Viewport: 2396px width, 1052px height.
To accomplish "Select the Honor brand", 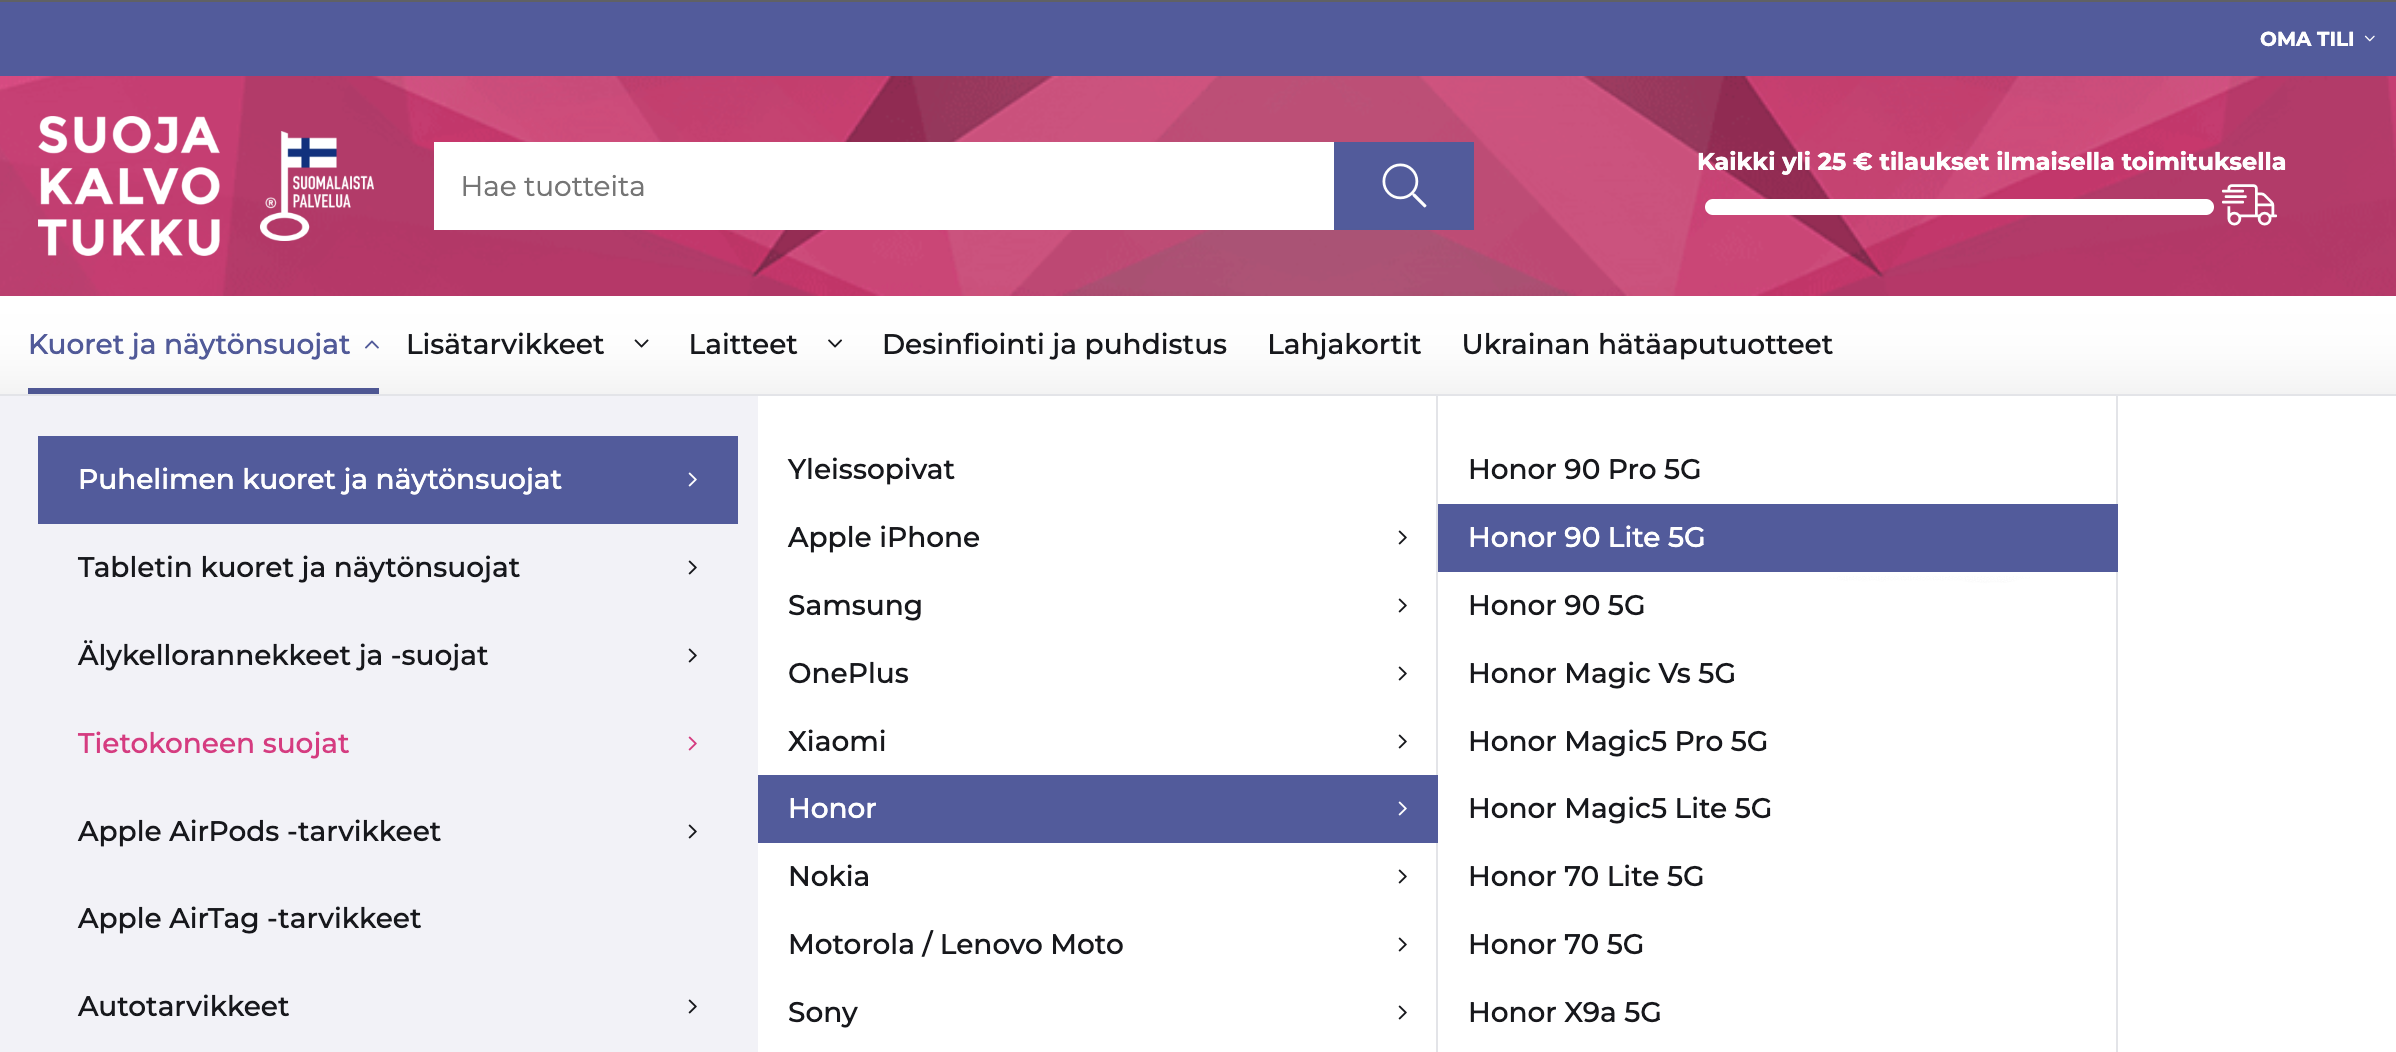I will 1098,809.
